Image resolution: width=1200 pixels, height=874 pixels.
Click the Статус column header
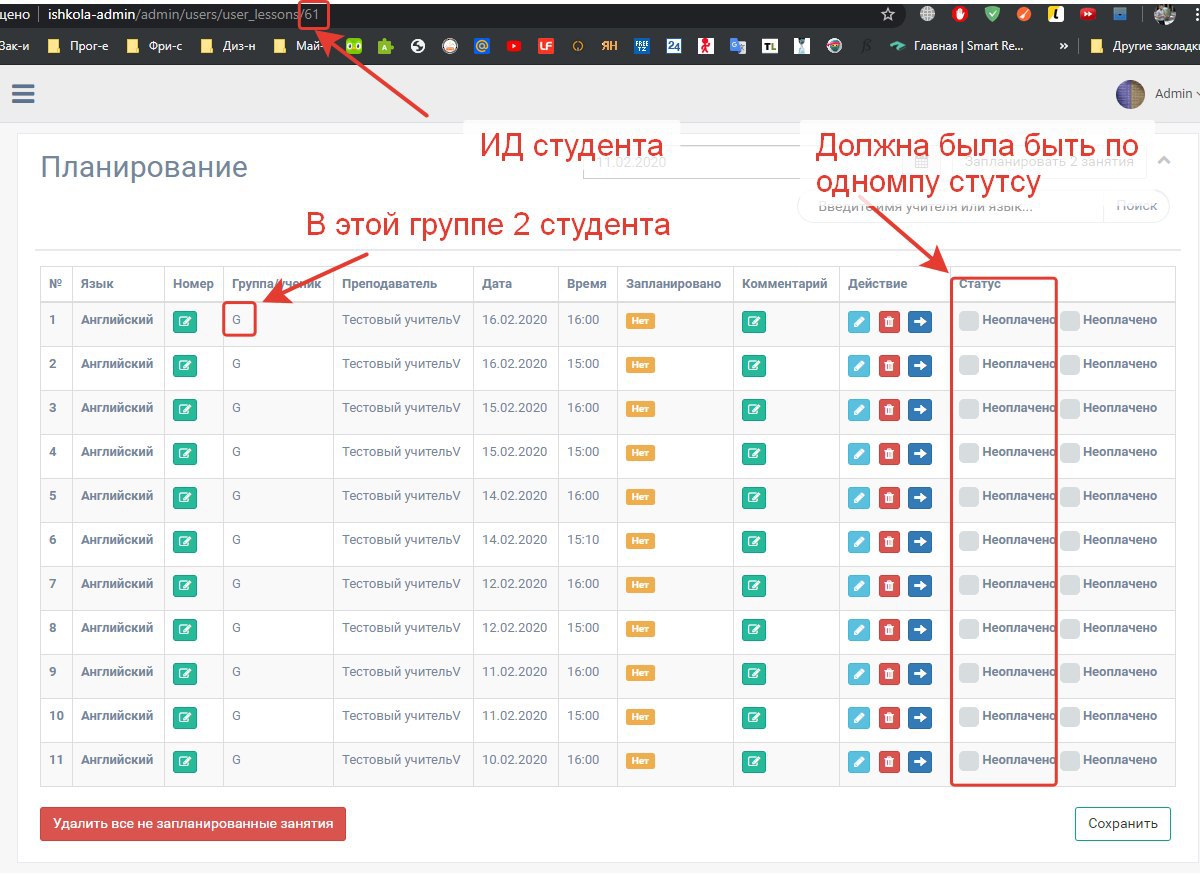980,284
